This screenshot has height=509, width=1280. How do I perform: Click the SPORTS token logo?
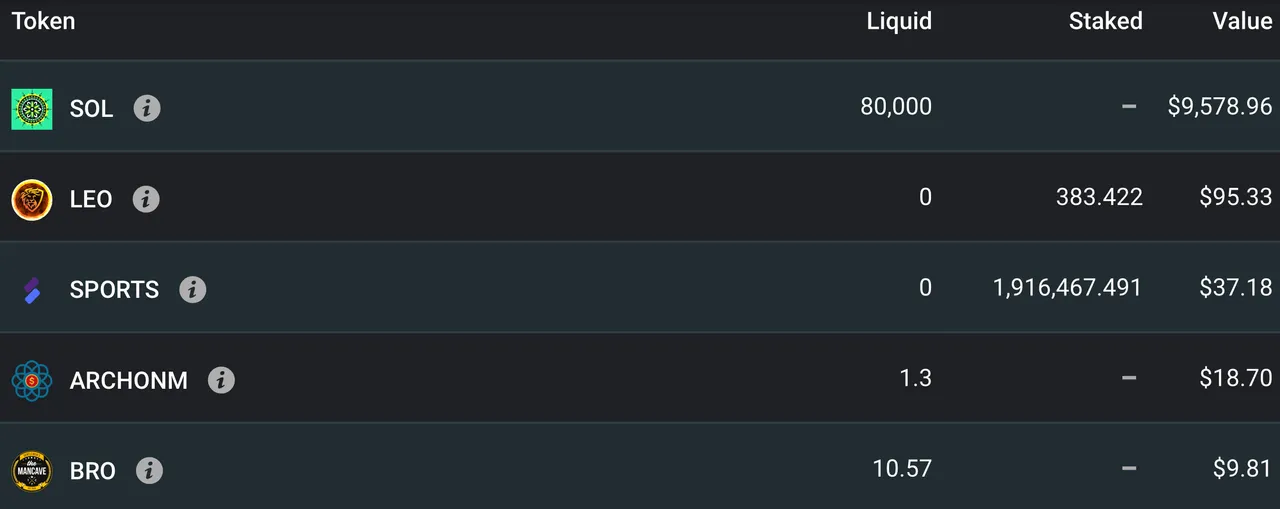pos(32,290)
